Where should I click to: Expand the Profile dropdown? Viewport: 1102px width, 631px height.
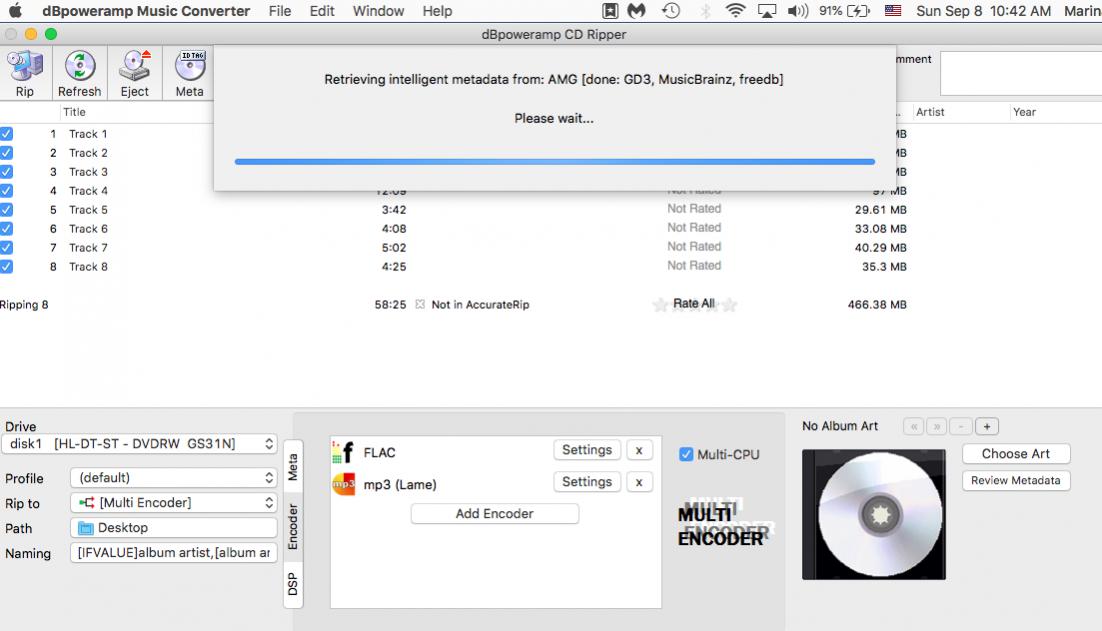click(x=173, y=478)
